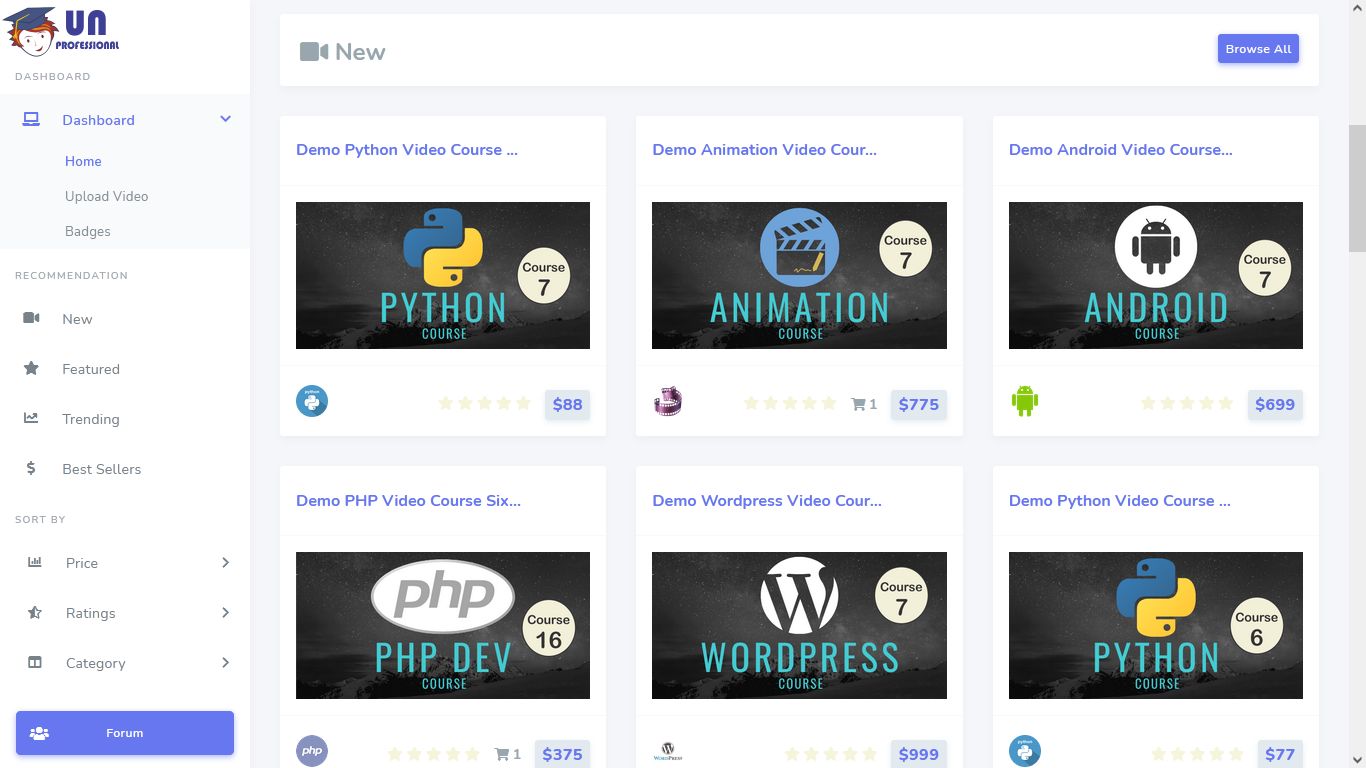Open the Home submenu item

pyautogui.click(x=83, y=161)
